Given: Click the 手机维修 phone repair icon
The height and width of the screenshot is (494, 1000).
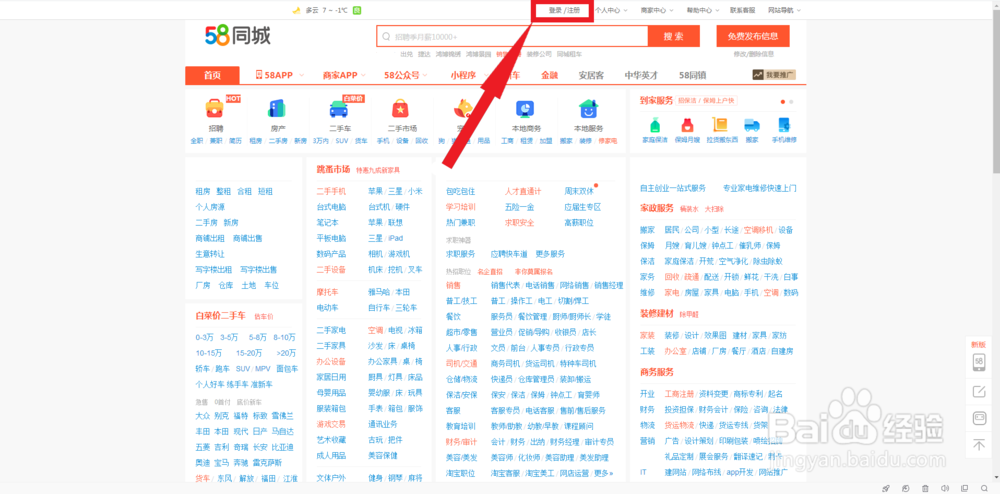Looking at the screenshot, I should pos(784,125).
